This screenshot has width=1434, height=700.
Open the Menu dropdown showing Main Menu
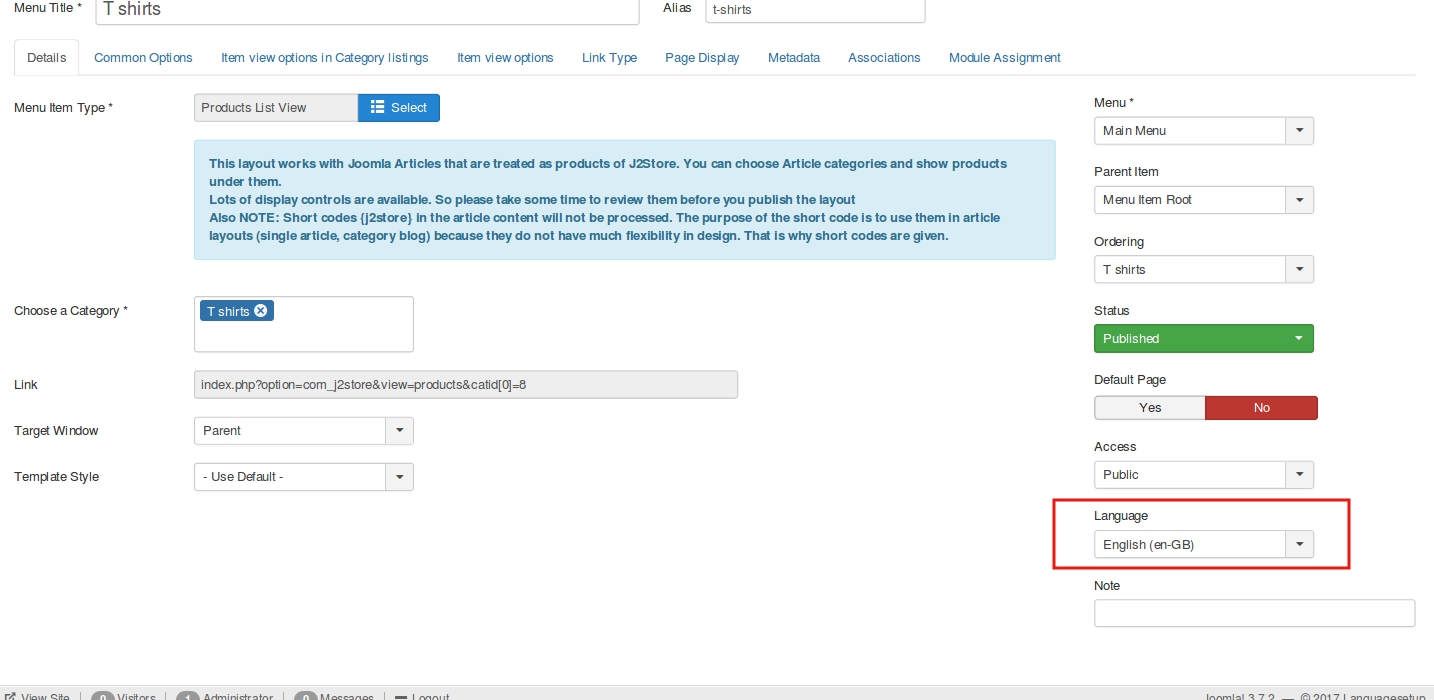coord(1203,131)
